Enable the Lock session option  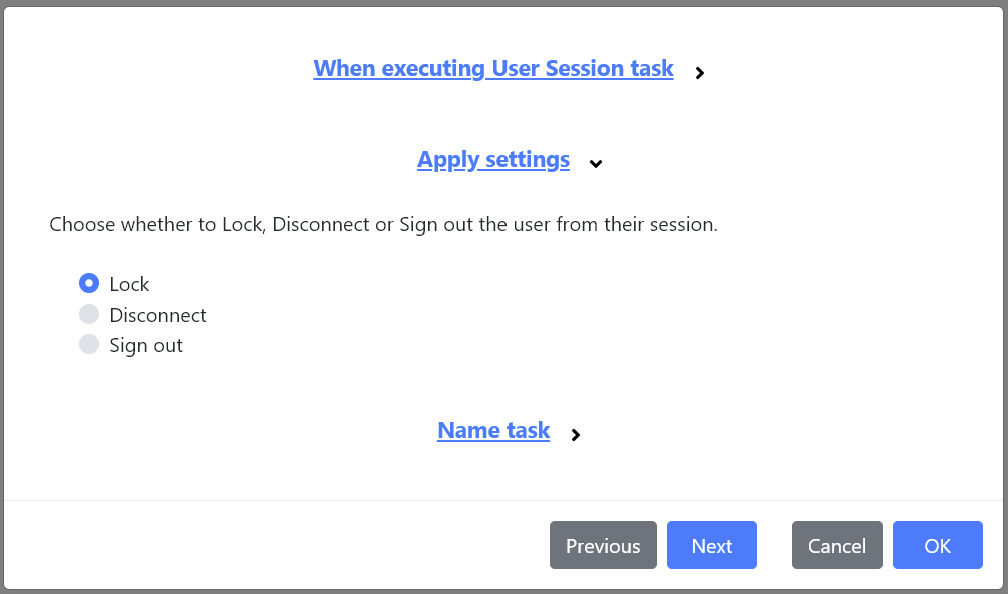point(89,283)
